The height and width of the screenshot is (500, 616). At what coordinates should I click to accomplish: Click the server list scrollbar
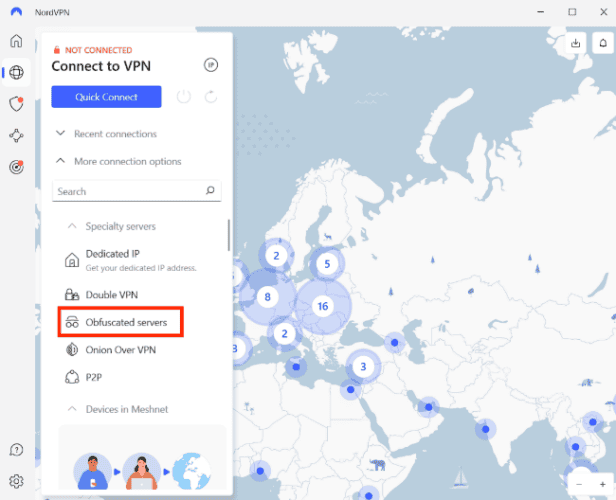[x=229, y=235]
